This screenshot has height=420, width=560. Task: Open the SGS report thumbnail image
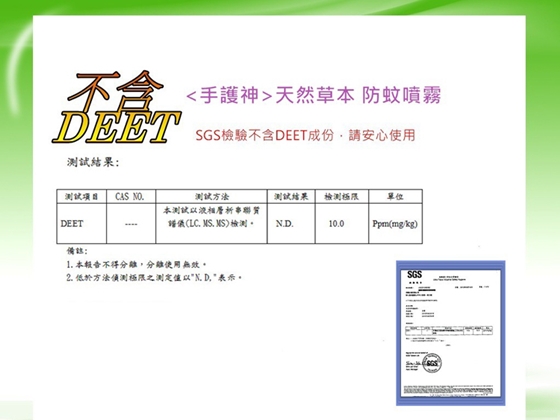click(450, 333)
